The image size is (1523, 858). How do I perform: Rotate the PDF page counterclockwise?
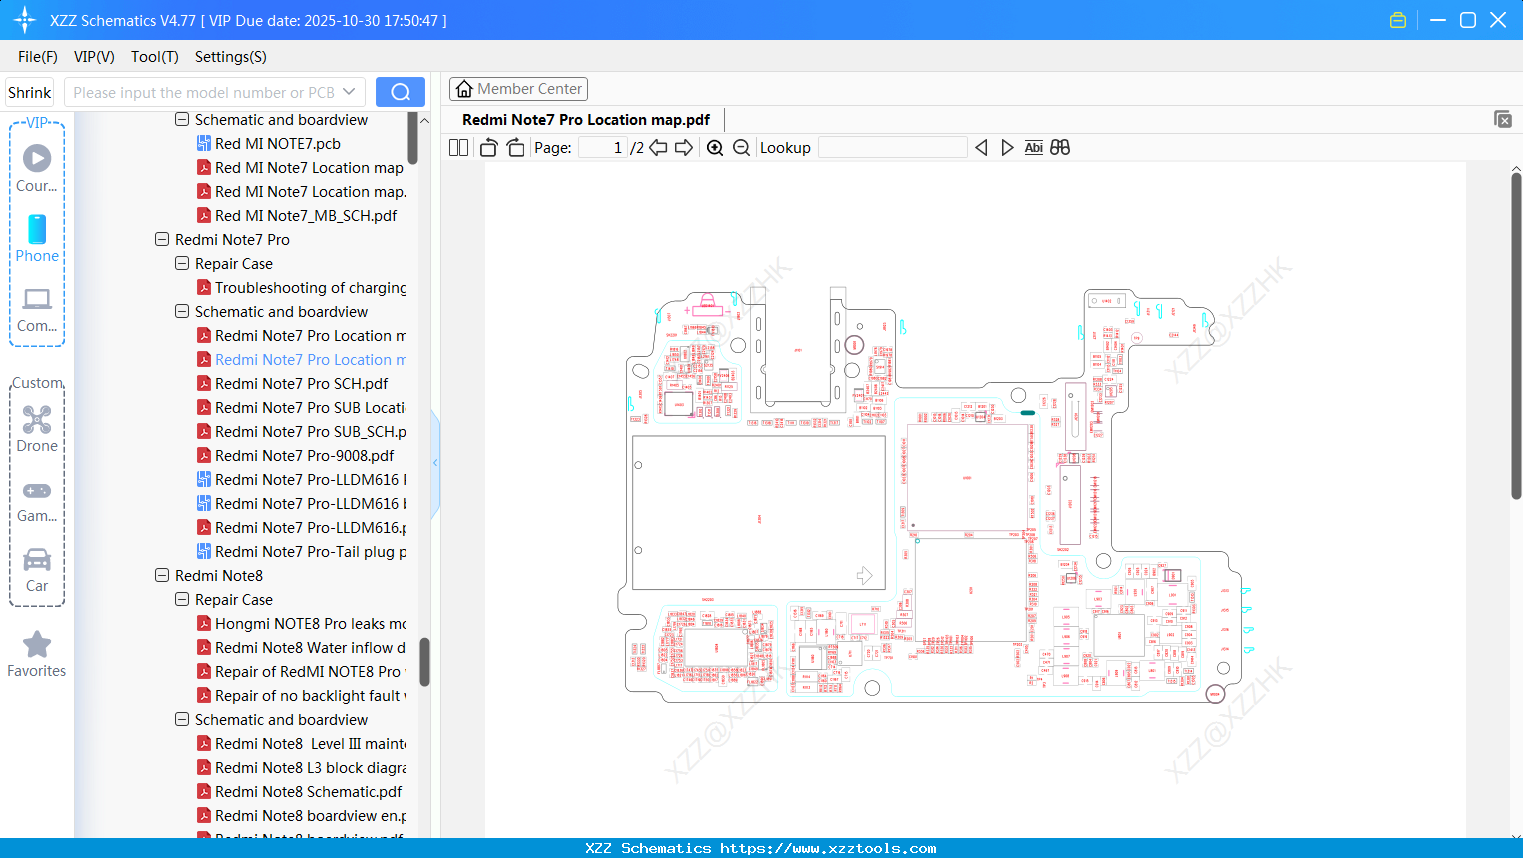(x=488, y=148)
